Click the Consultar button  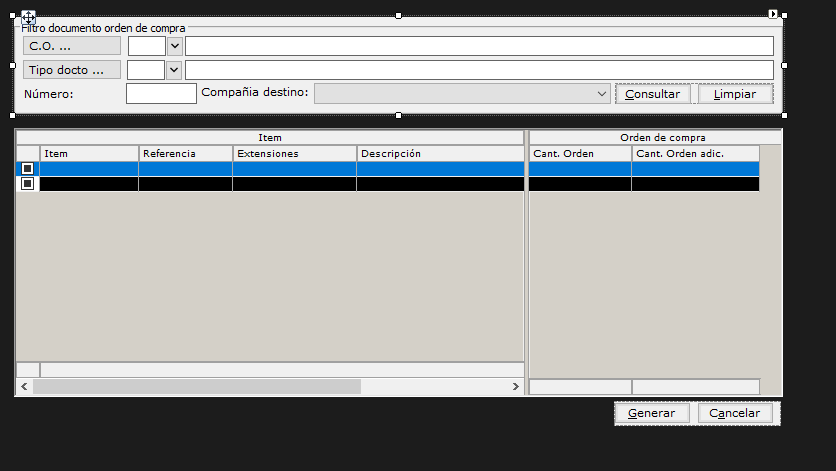tap(653, 94)
